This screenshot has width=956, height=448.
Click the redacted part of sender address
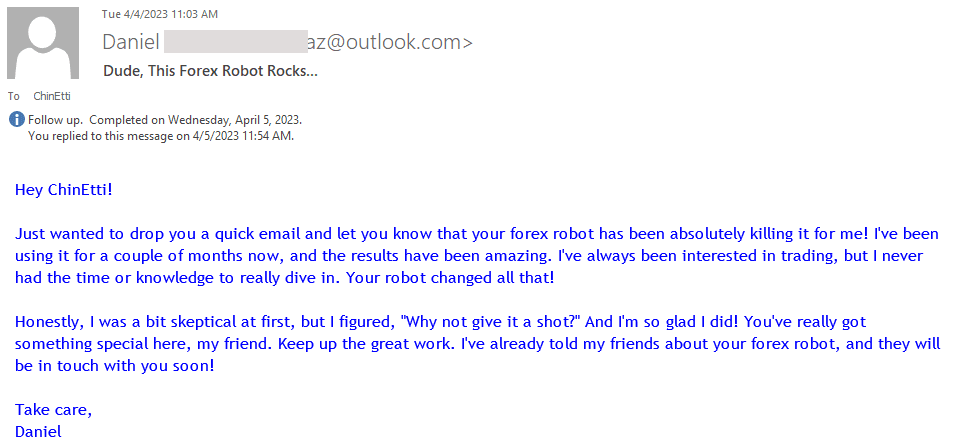pos(233,42)
